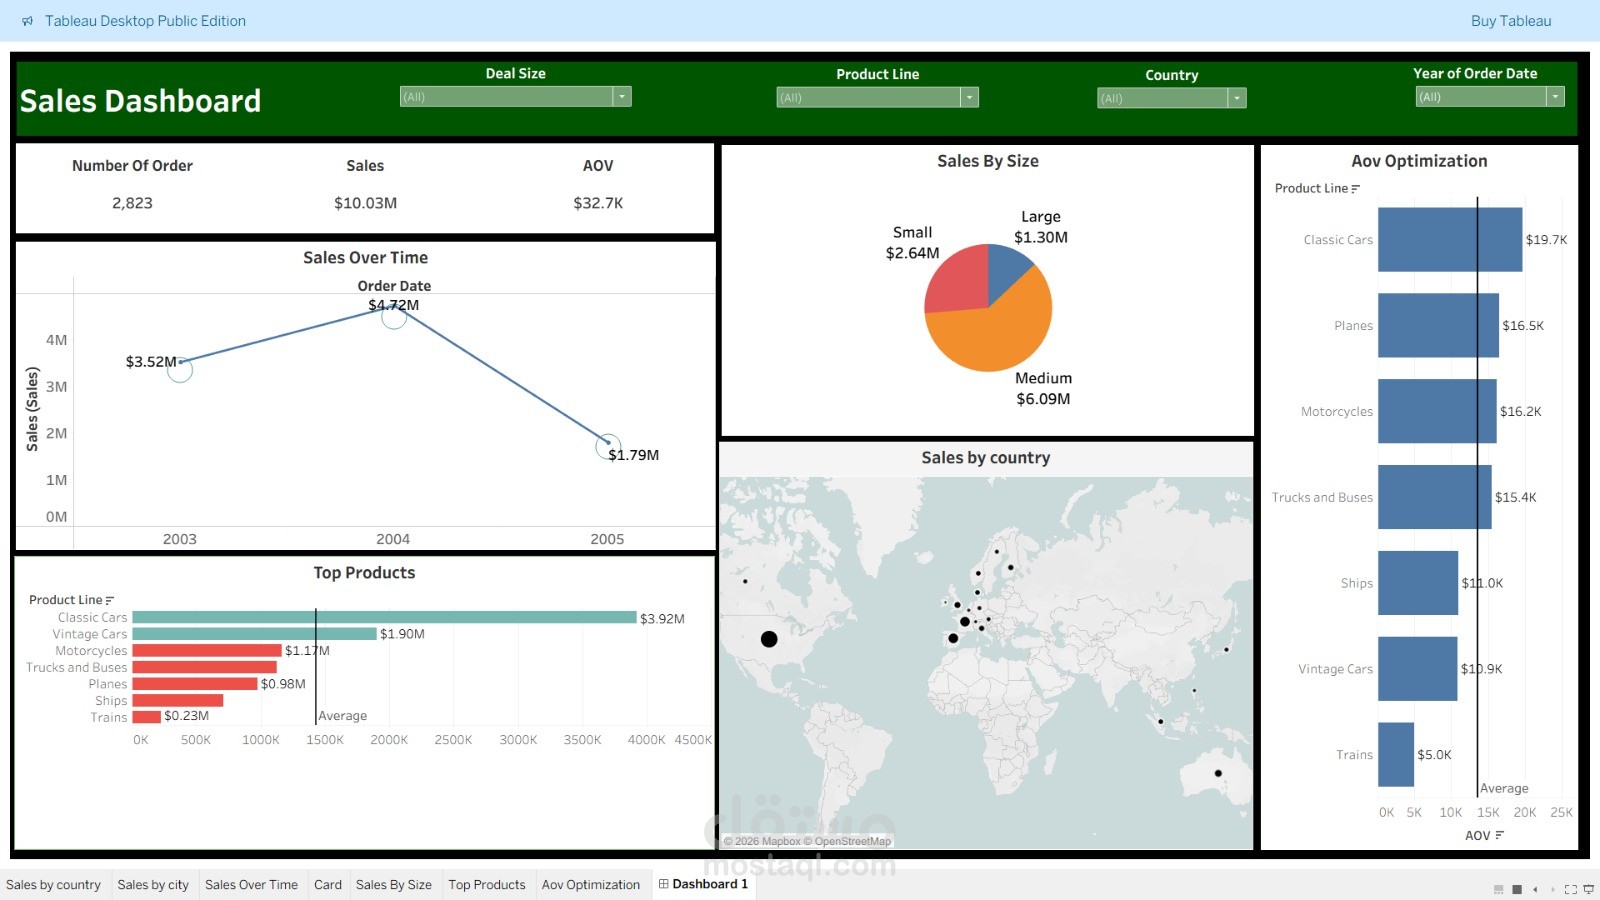Switch to the Sales by country tab
The image size is (1600, 900).
55,884
